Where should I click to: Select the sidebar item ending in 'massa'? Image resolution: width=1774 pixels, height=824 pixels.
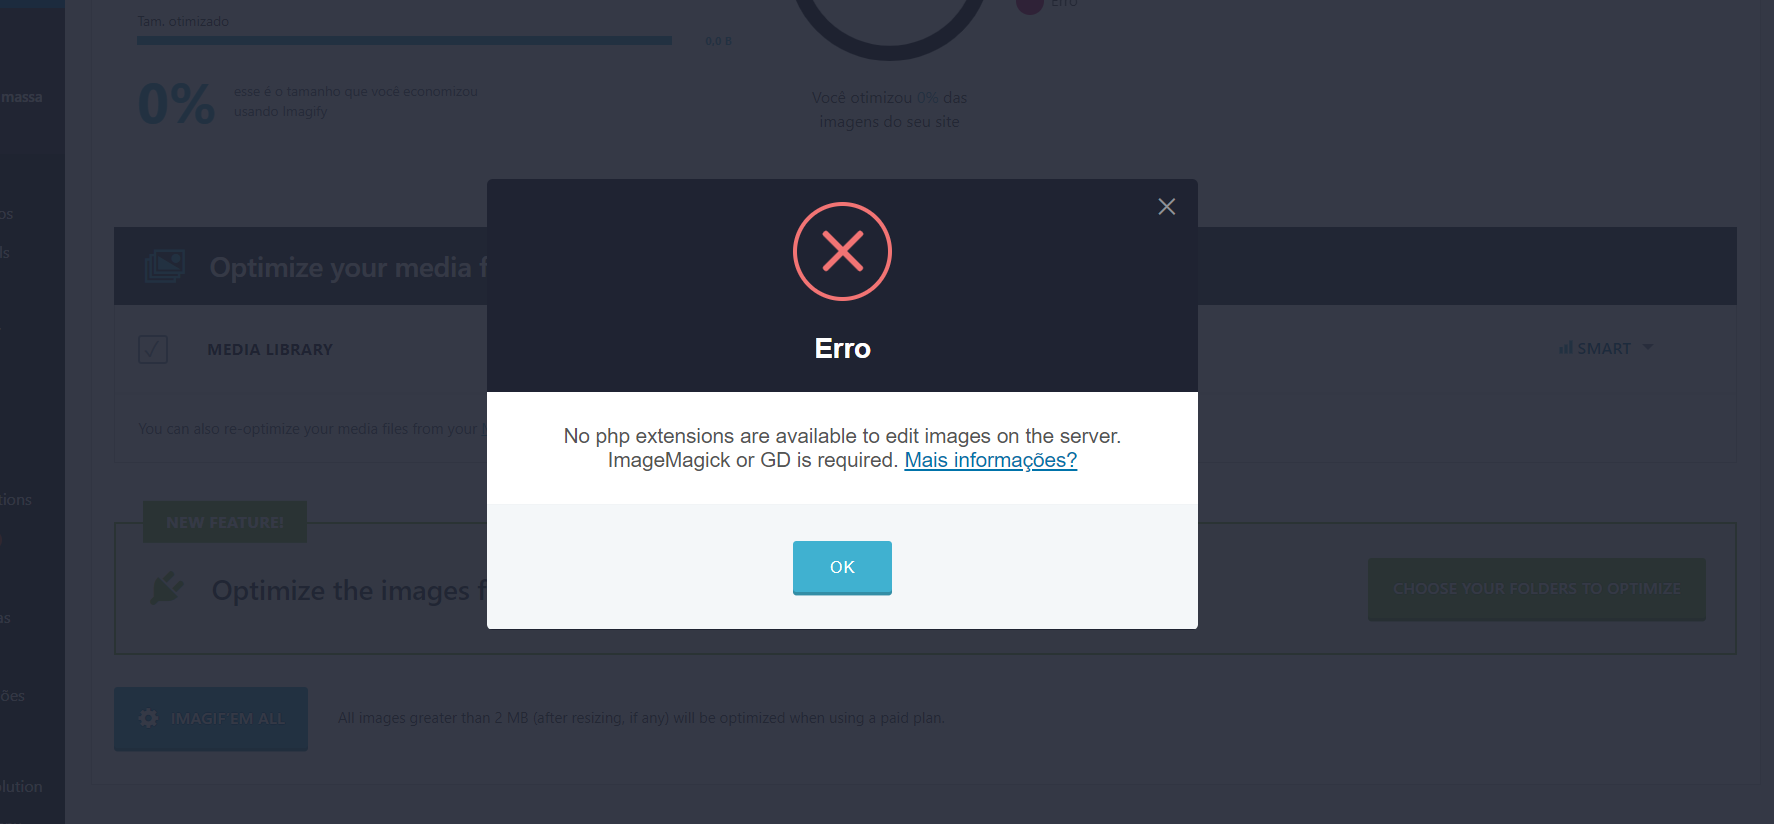click(x=22, y=97)
